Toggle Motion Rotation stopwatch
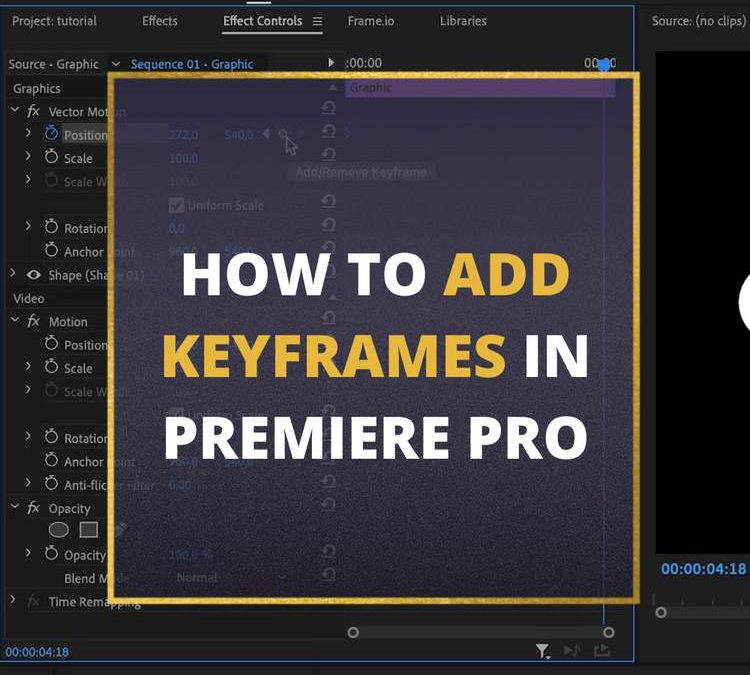This screenshot has height=675, width=750. [x=51, y=437]
